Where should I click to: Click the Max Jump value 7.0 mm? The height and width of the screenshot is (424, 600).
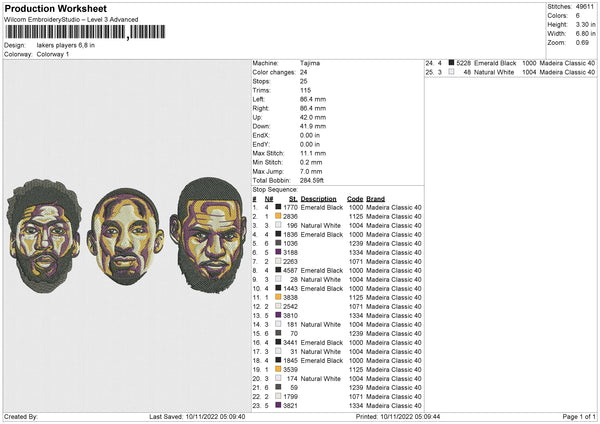click(x=311, y=171)
